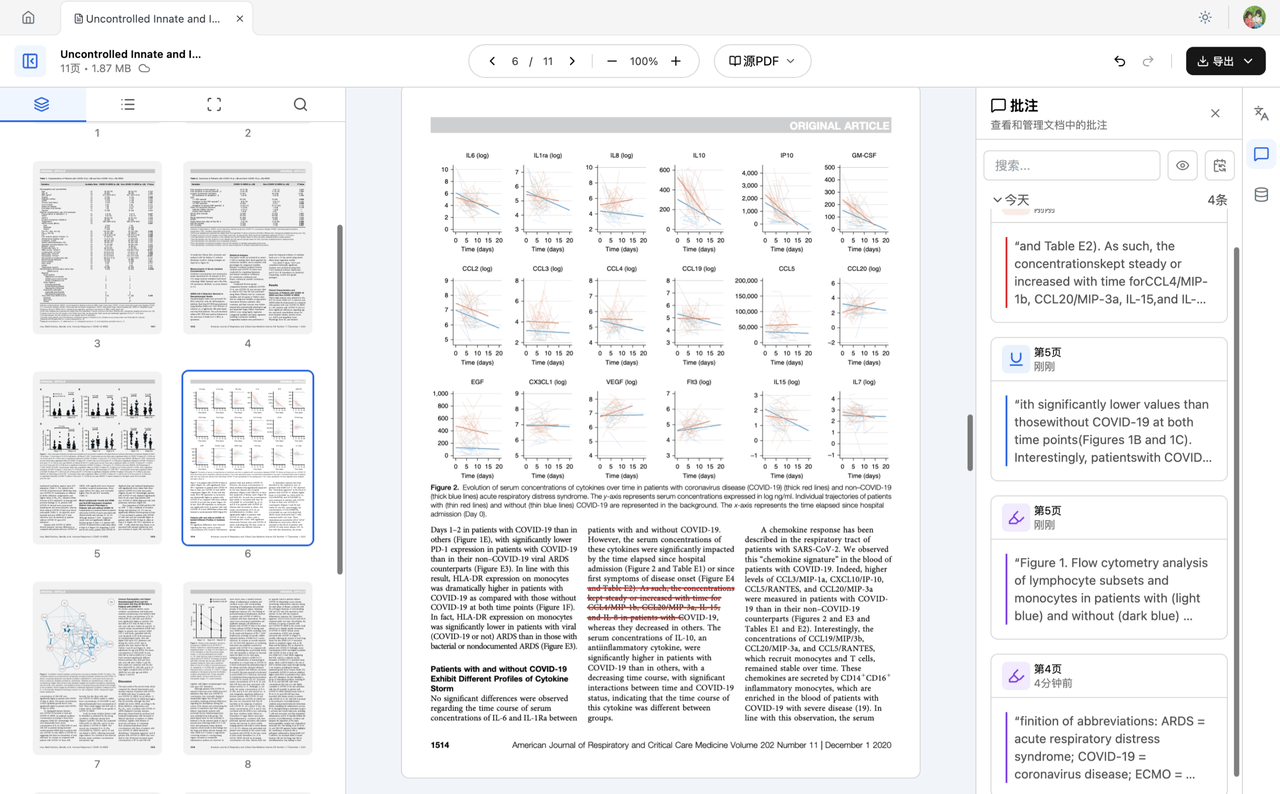Zoom in with the plus button
The height and width of the screenshot is (794, 1280).
point(676,61)
